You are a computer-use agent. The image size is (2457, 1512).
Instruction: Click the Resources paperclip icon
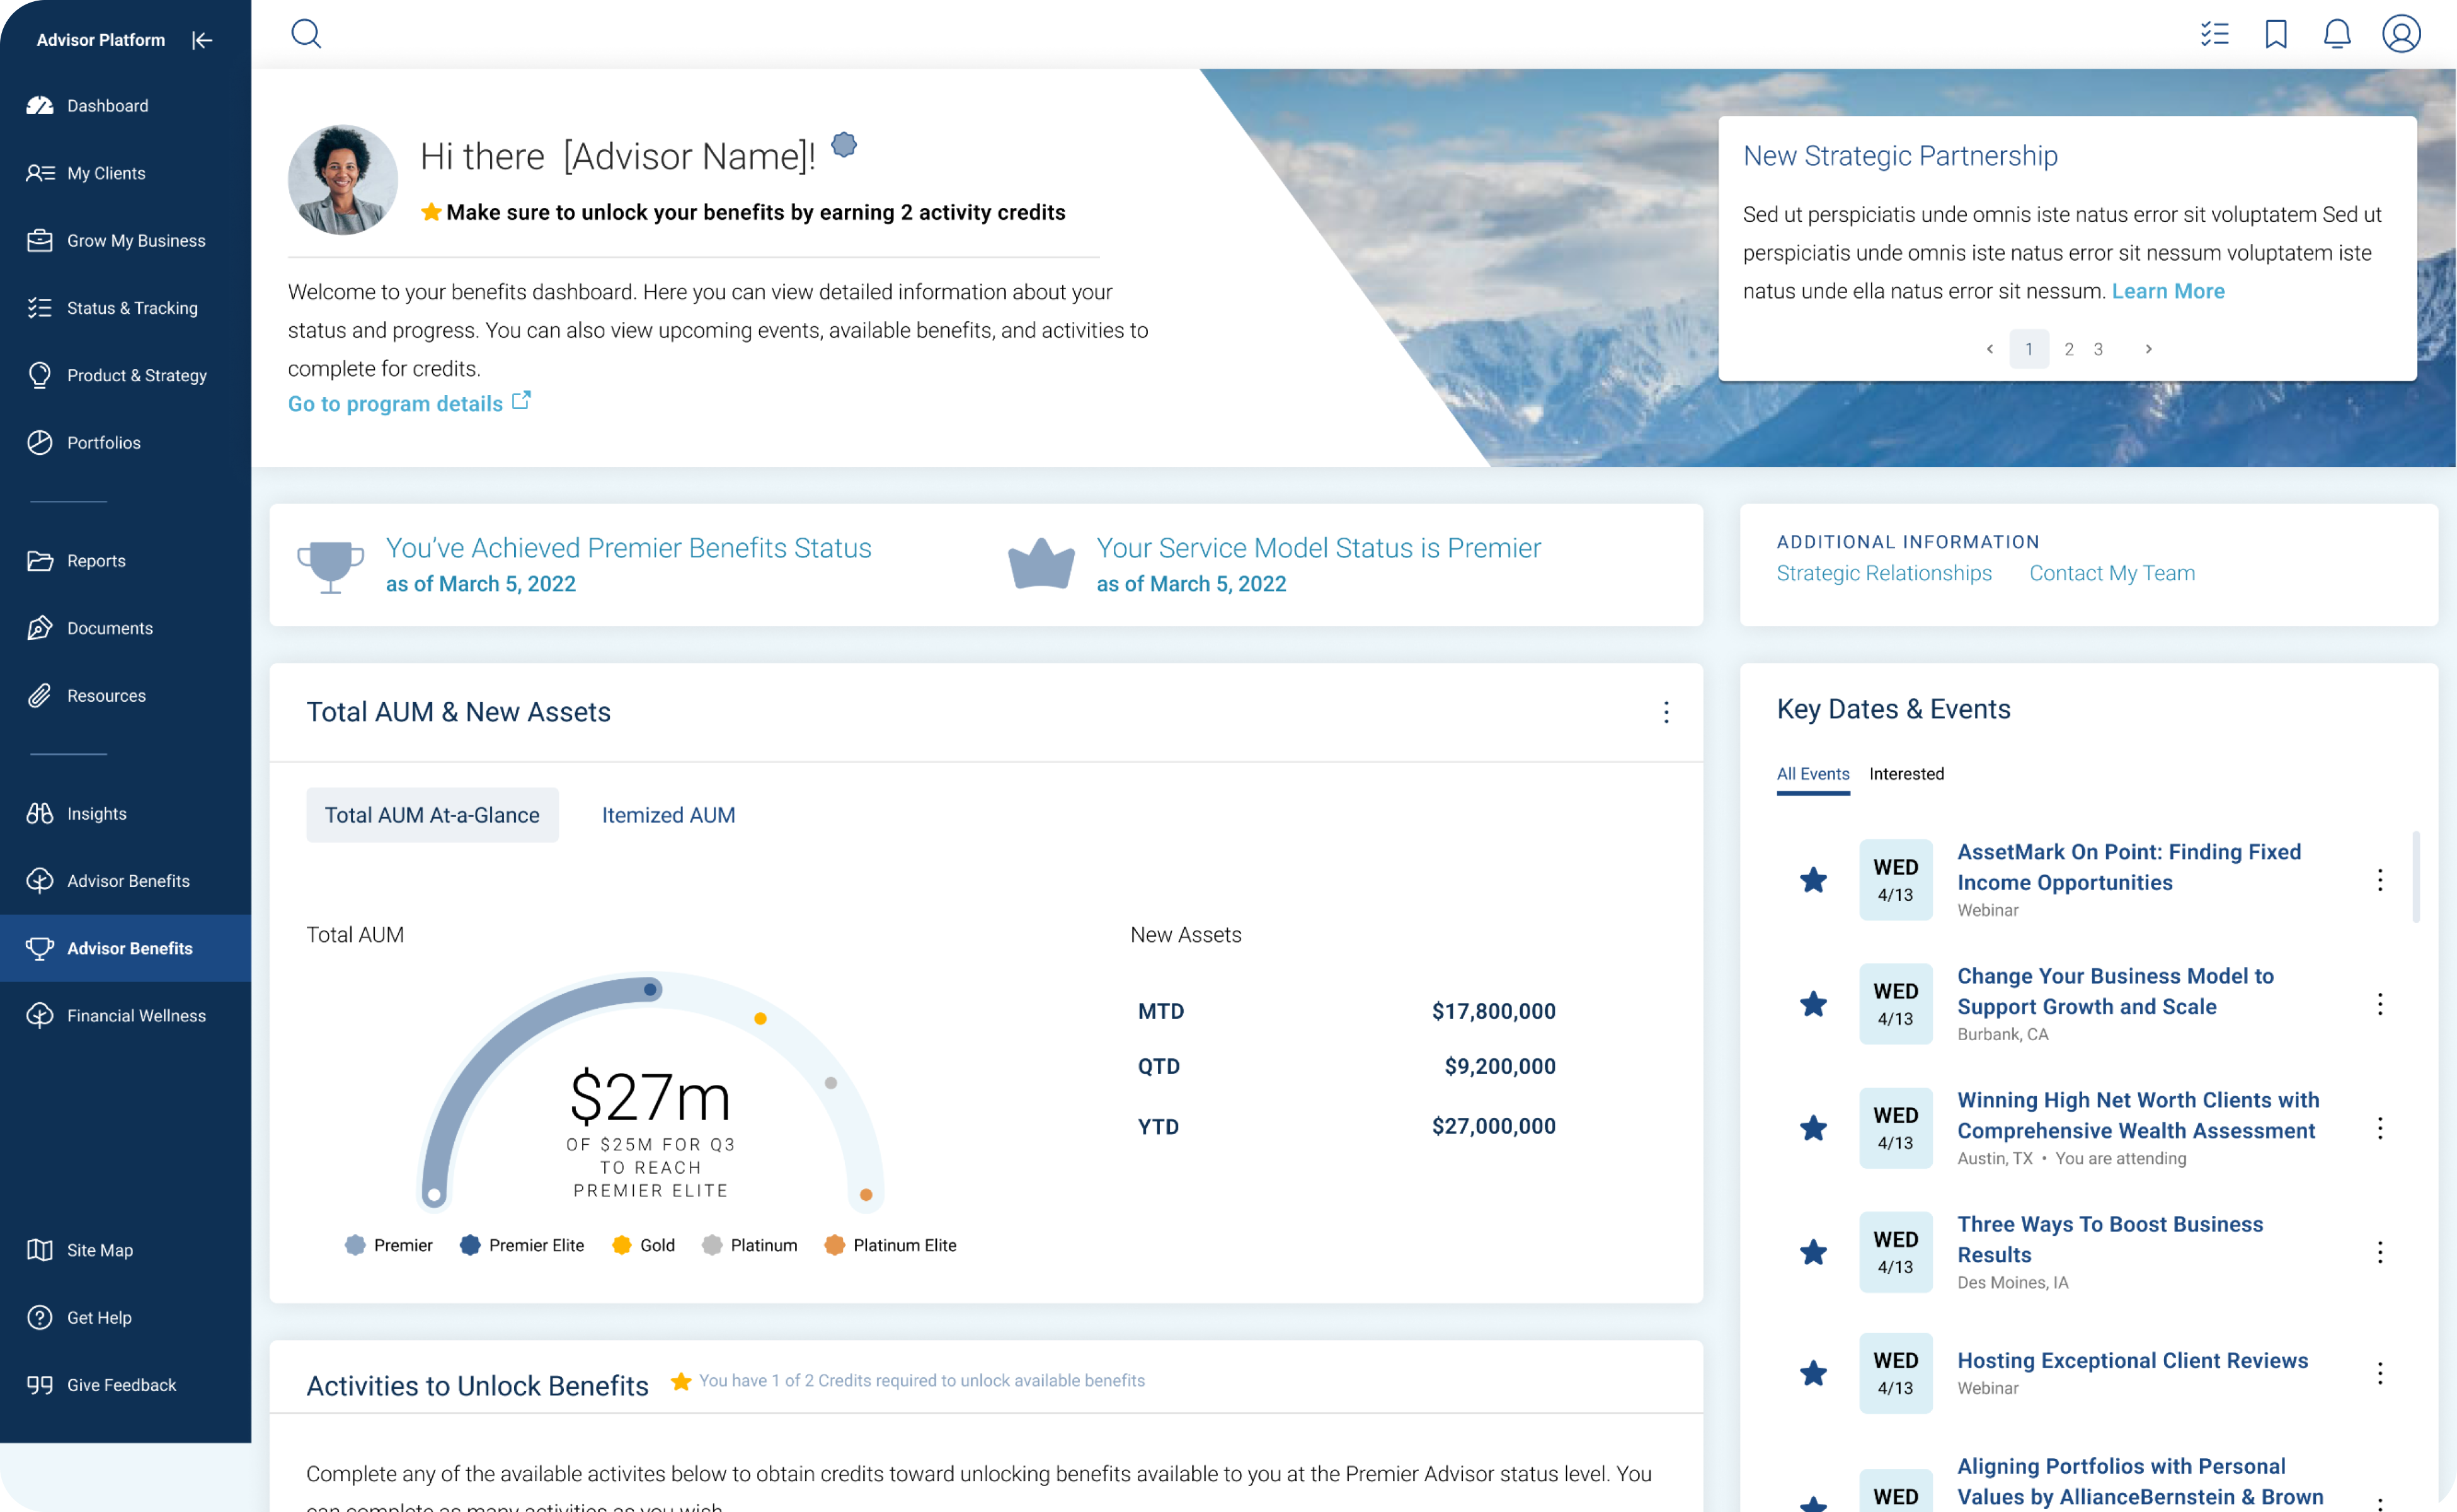pyautogui.click(x=40, y=696)
